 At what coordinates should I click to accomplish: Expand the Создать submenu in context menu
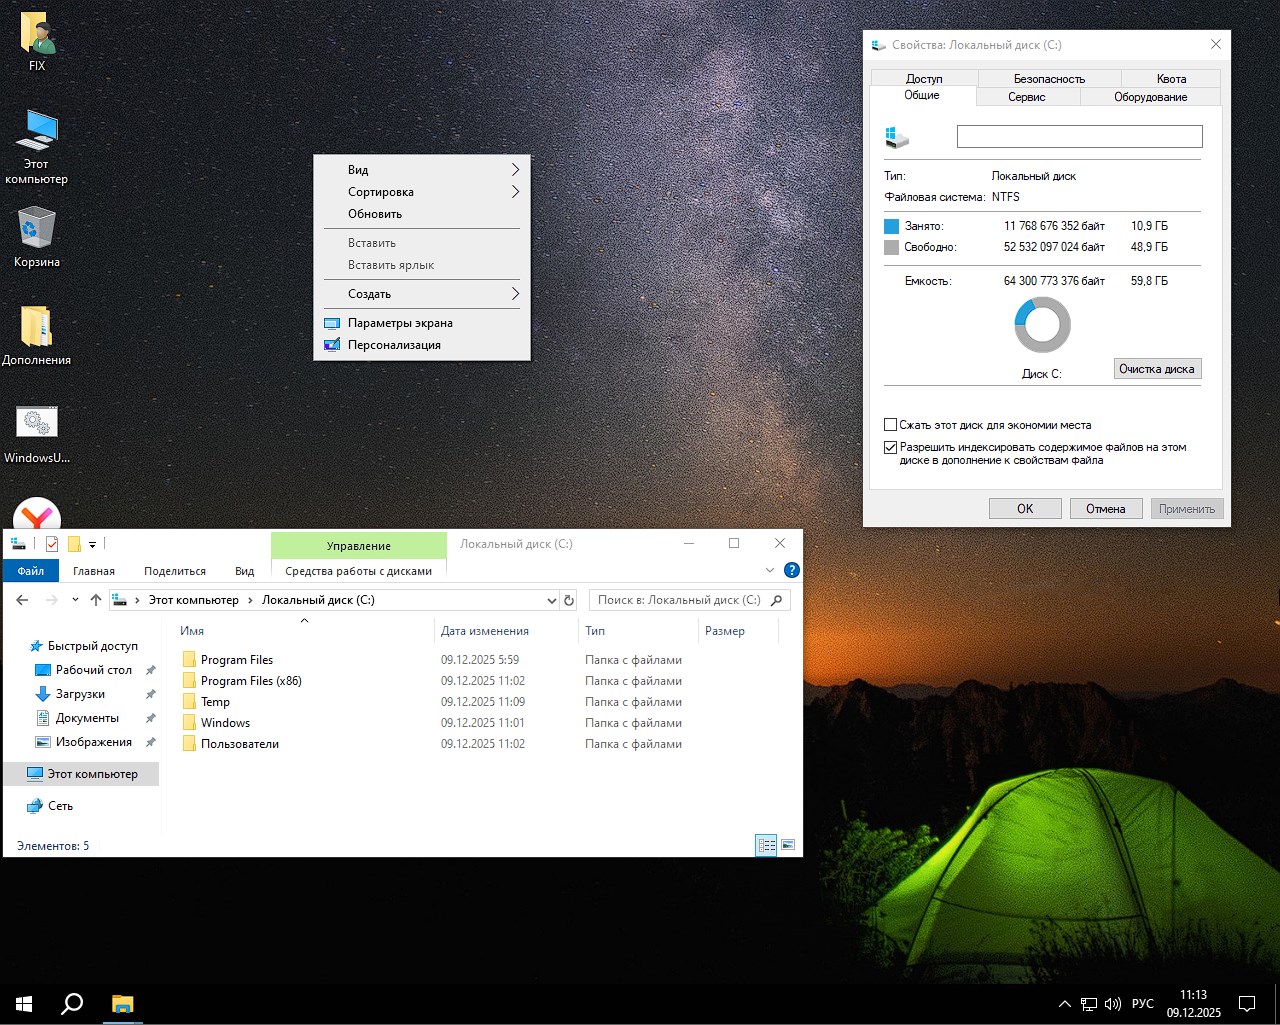click(x=421, y=294)
